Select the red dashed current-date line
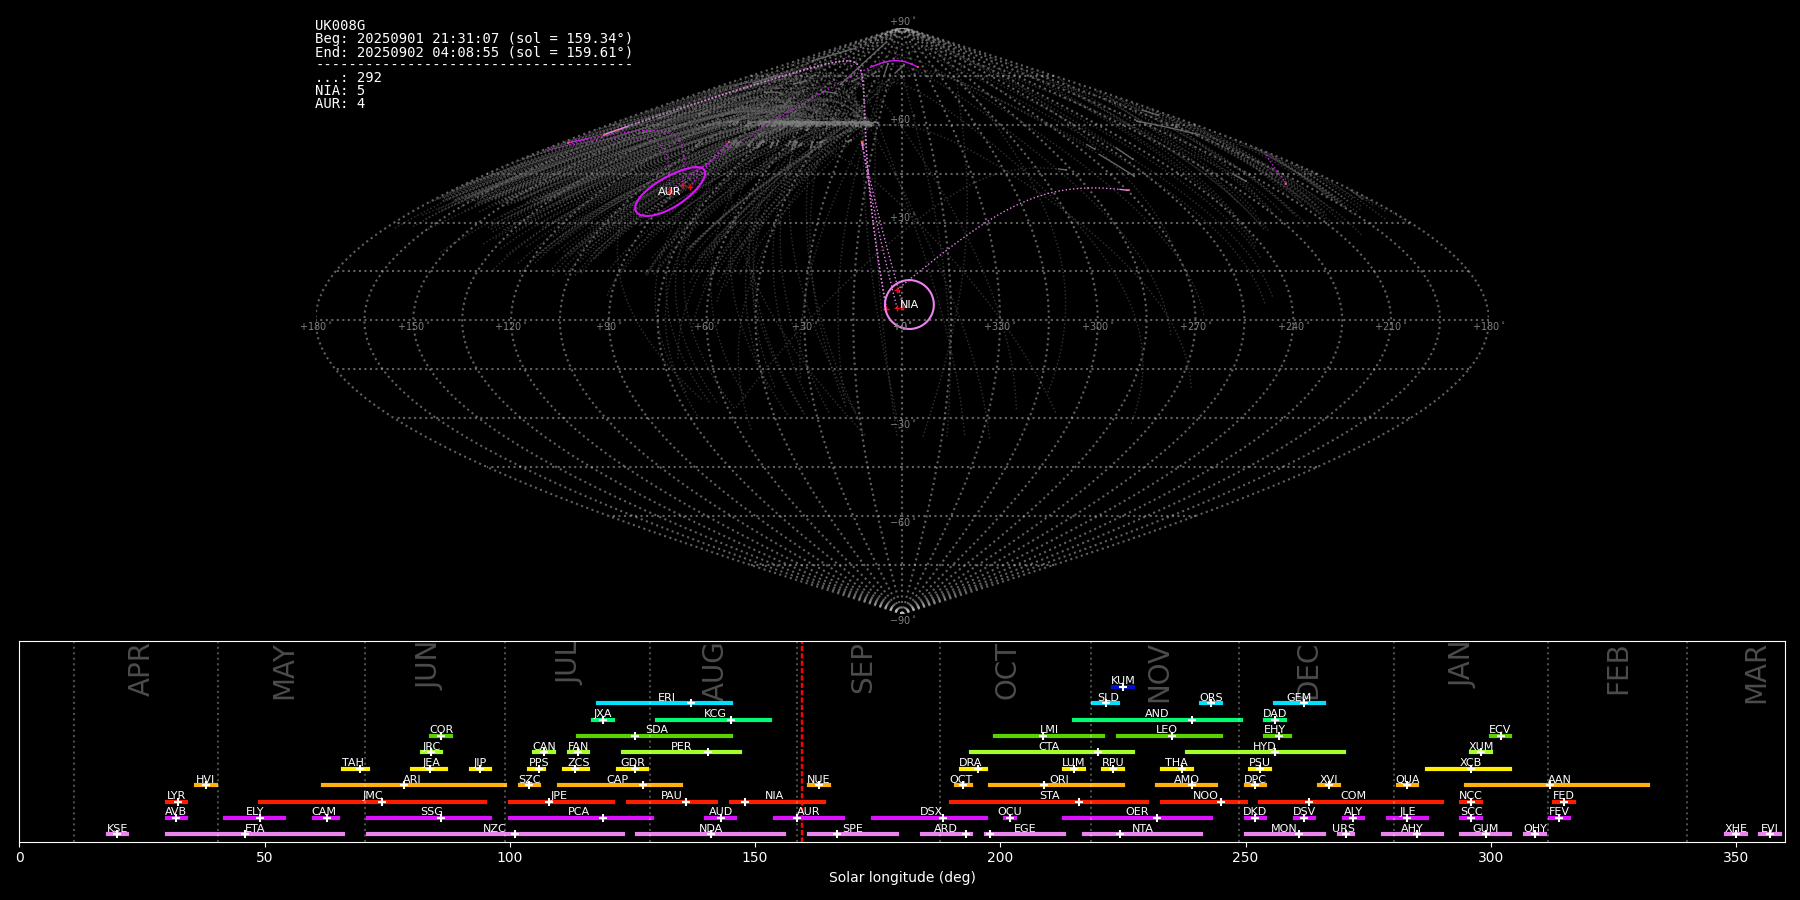The height and width of the screenshot is (900, 1800). (801, 741)
